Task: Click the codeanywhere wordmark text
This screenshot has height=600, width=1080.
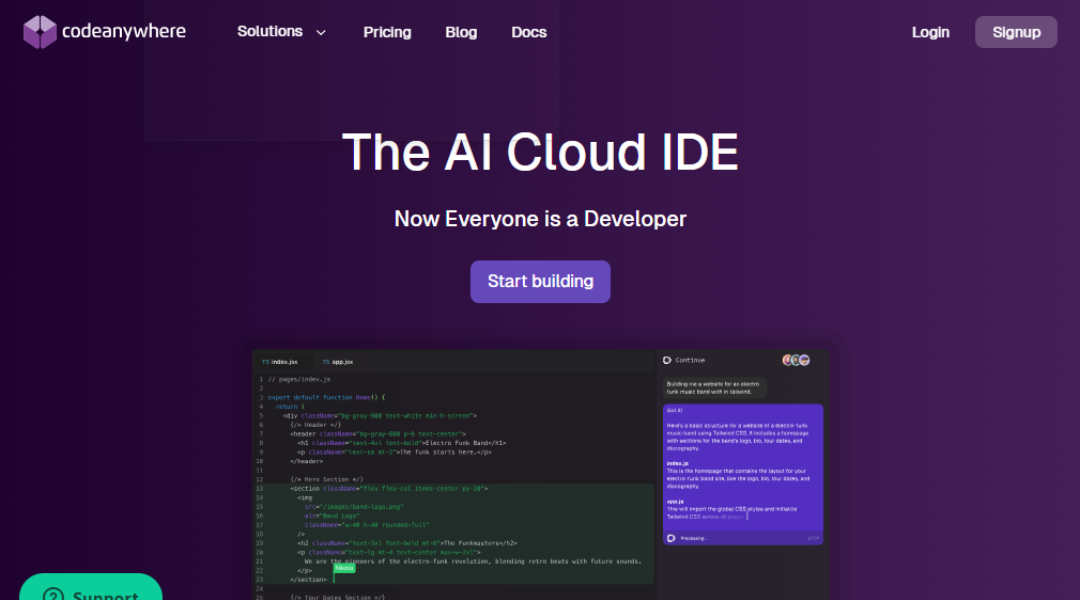Action: 124,32
